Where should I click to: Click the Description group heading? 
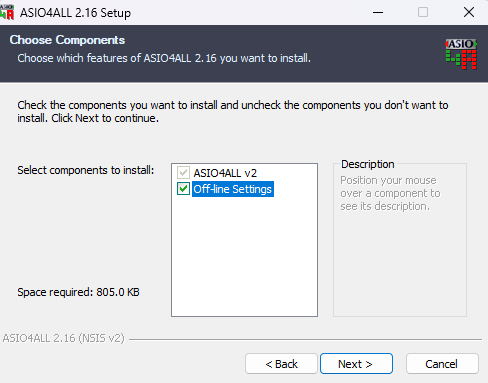click(368, 164)
